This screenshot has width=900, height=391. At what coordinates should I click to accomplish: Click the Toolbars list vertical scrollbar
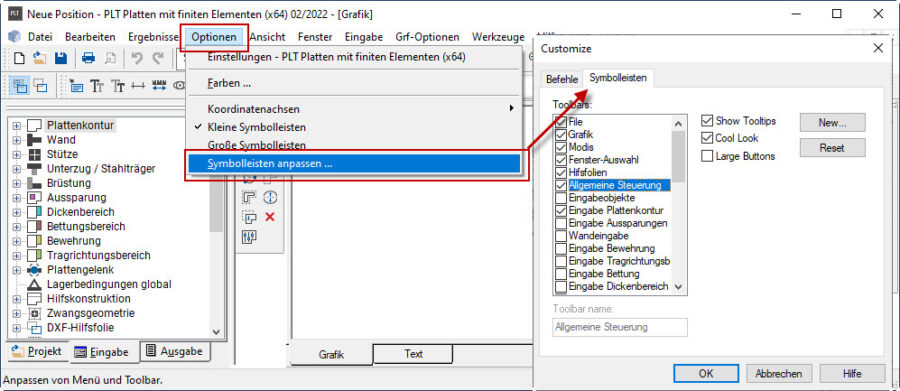(x=678, y=204)
